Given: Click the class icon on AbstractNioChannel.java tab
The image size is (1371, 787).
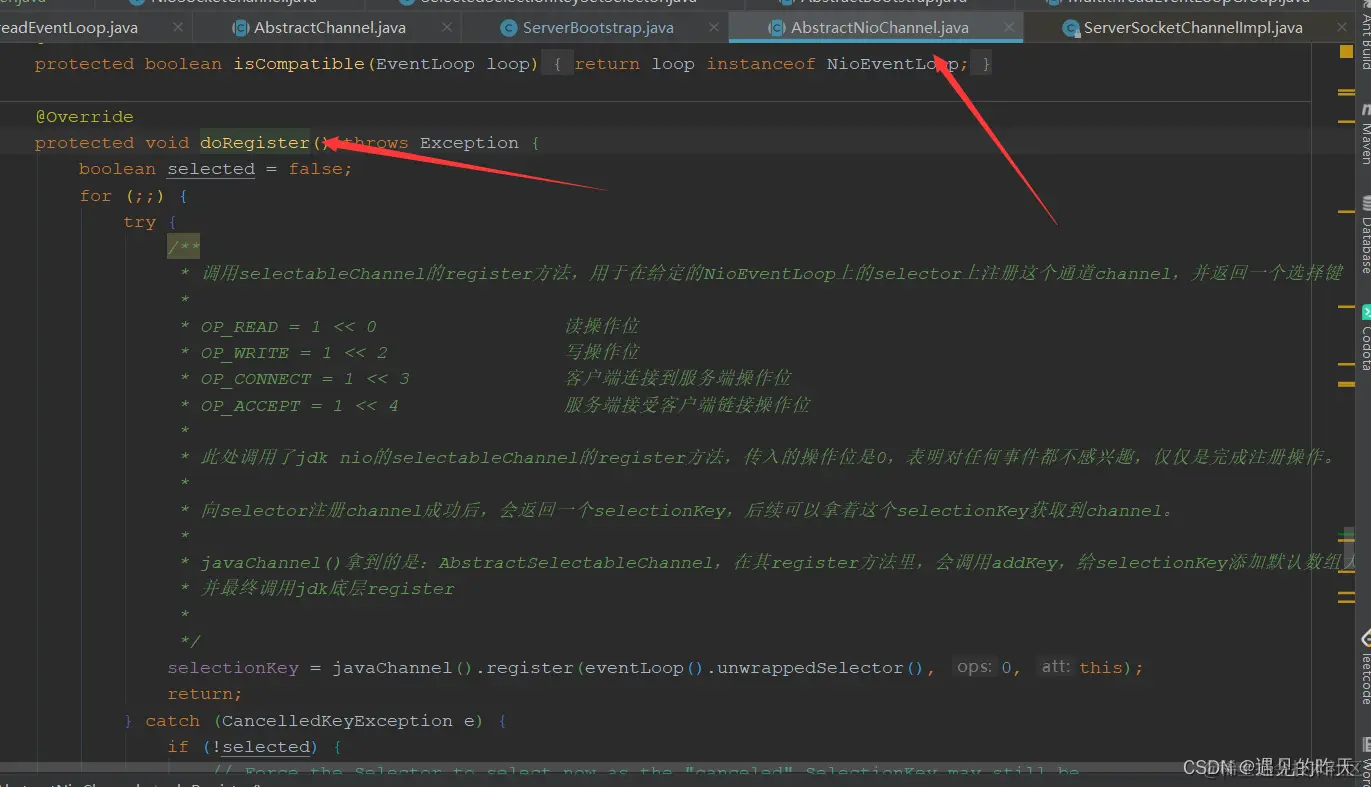Looking at the screenshot, I should [777, 28].
